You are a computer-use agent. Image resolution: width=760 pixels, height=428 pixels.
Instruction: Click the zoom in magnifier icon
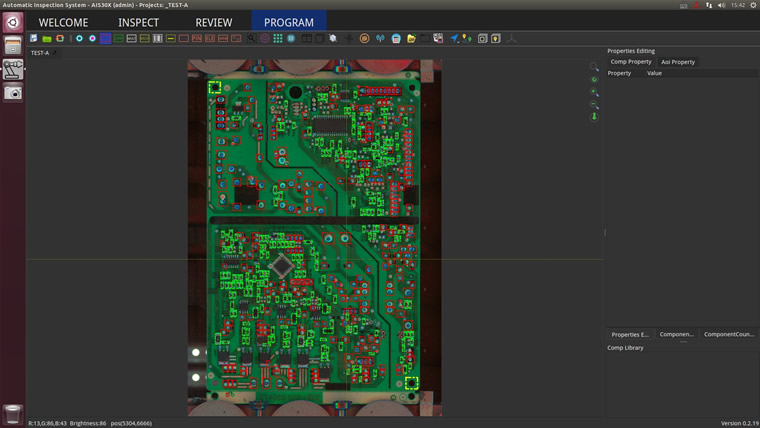click(594, 92)
